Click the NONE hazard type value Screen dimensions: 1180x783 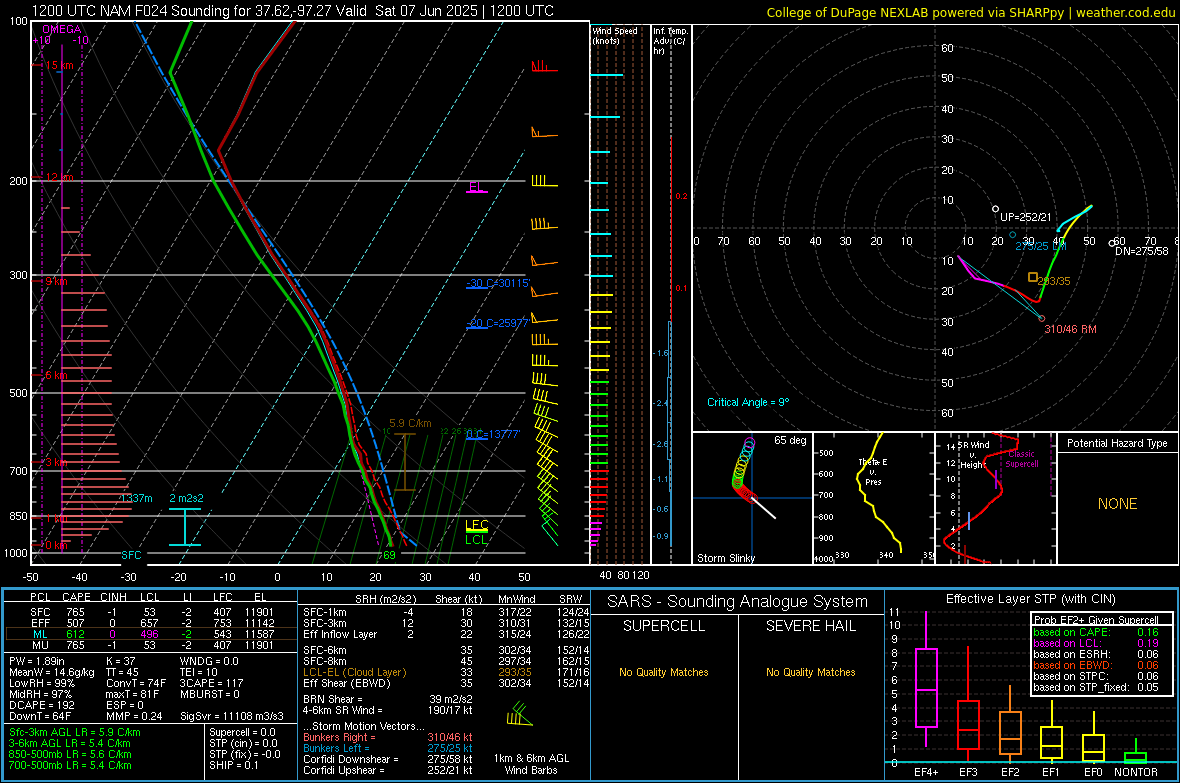(x=1118, y=504)
